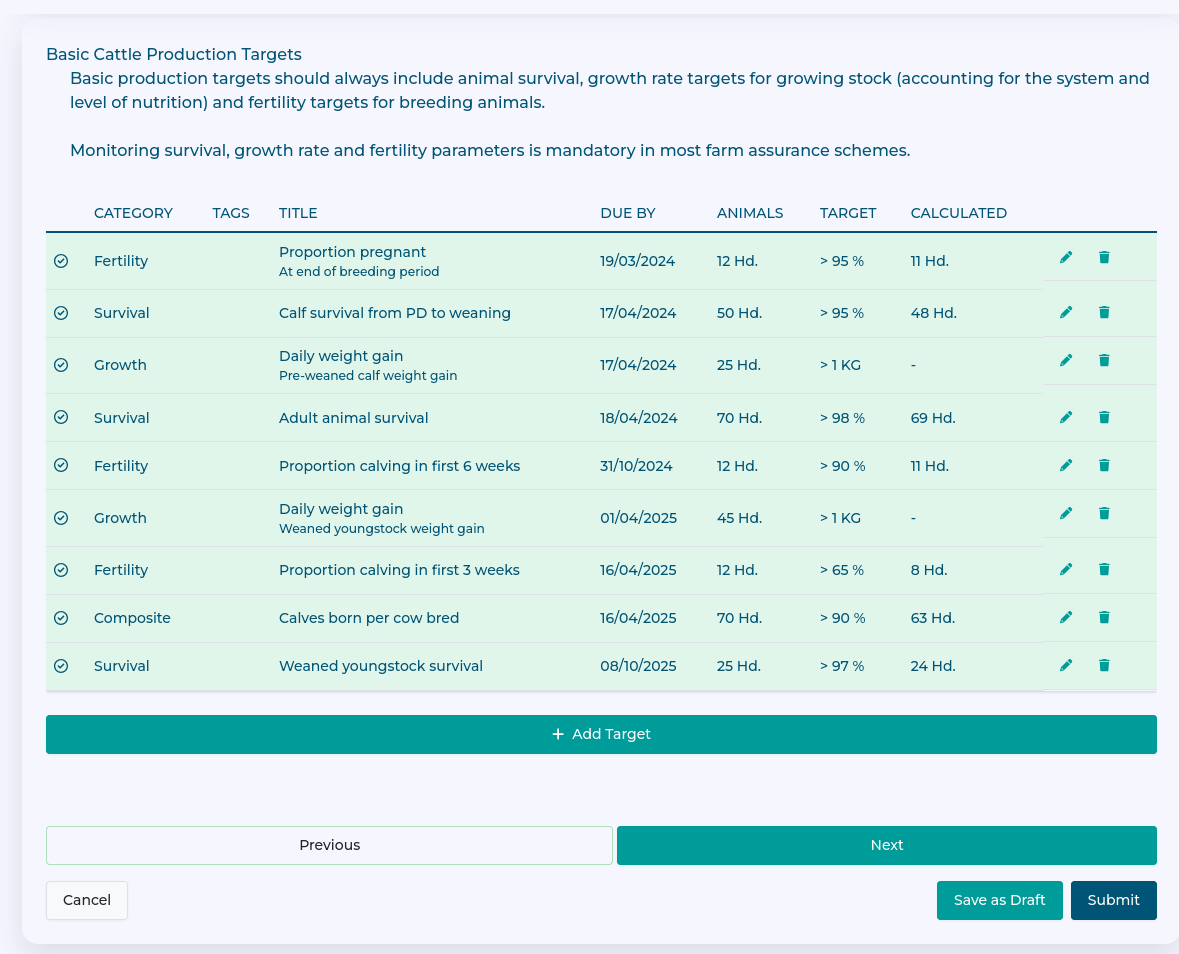Toggle check circle for Calves born per cow bred
Screen dimensions: 1179x954
(61, 618)
